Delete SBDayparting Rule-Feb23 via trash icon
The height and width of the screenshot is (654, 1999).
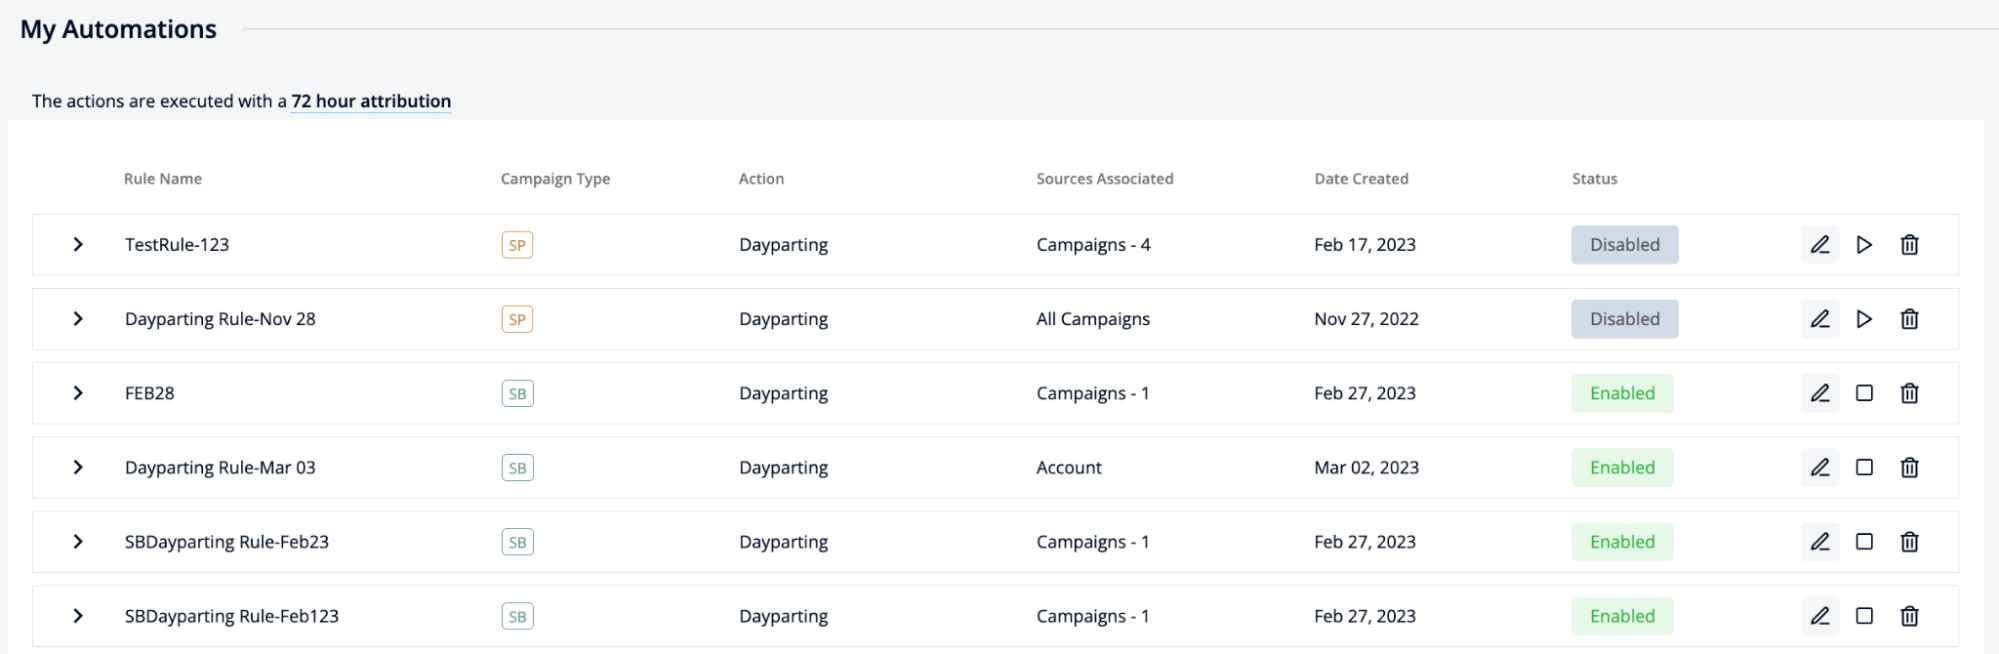click(1909, 542)
